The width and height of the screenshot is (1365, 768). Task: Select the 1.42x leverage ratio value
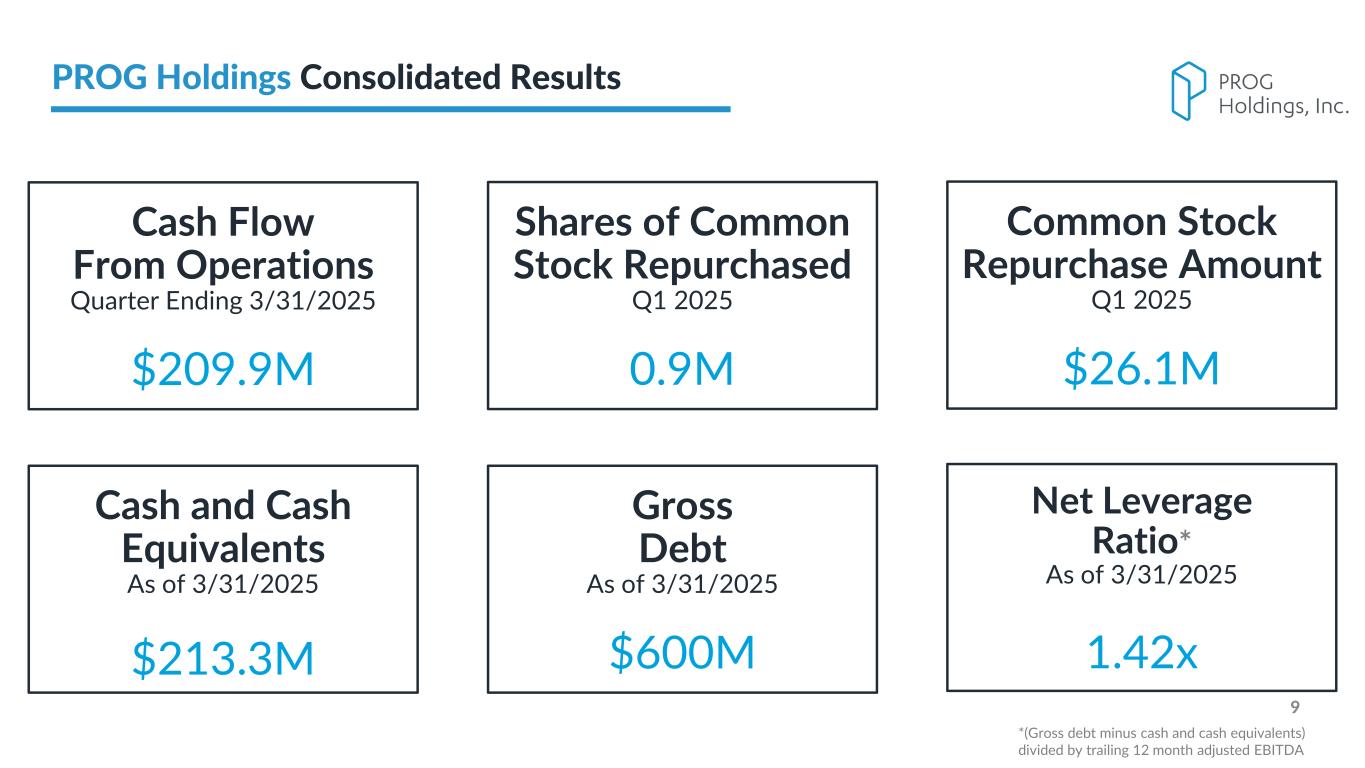(x=1141, y=653)
